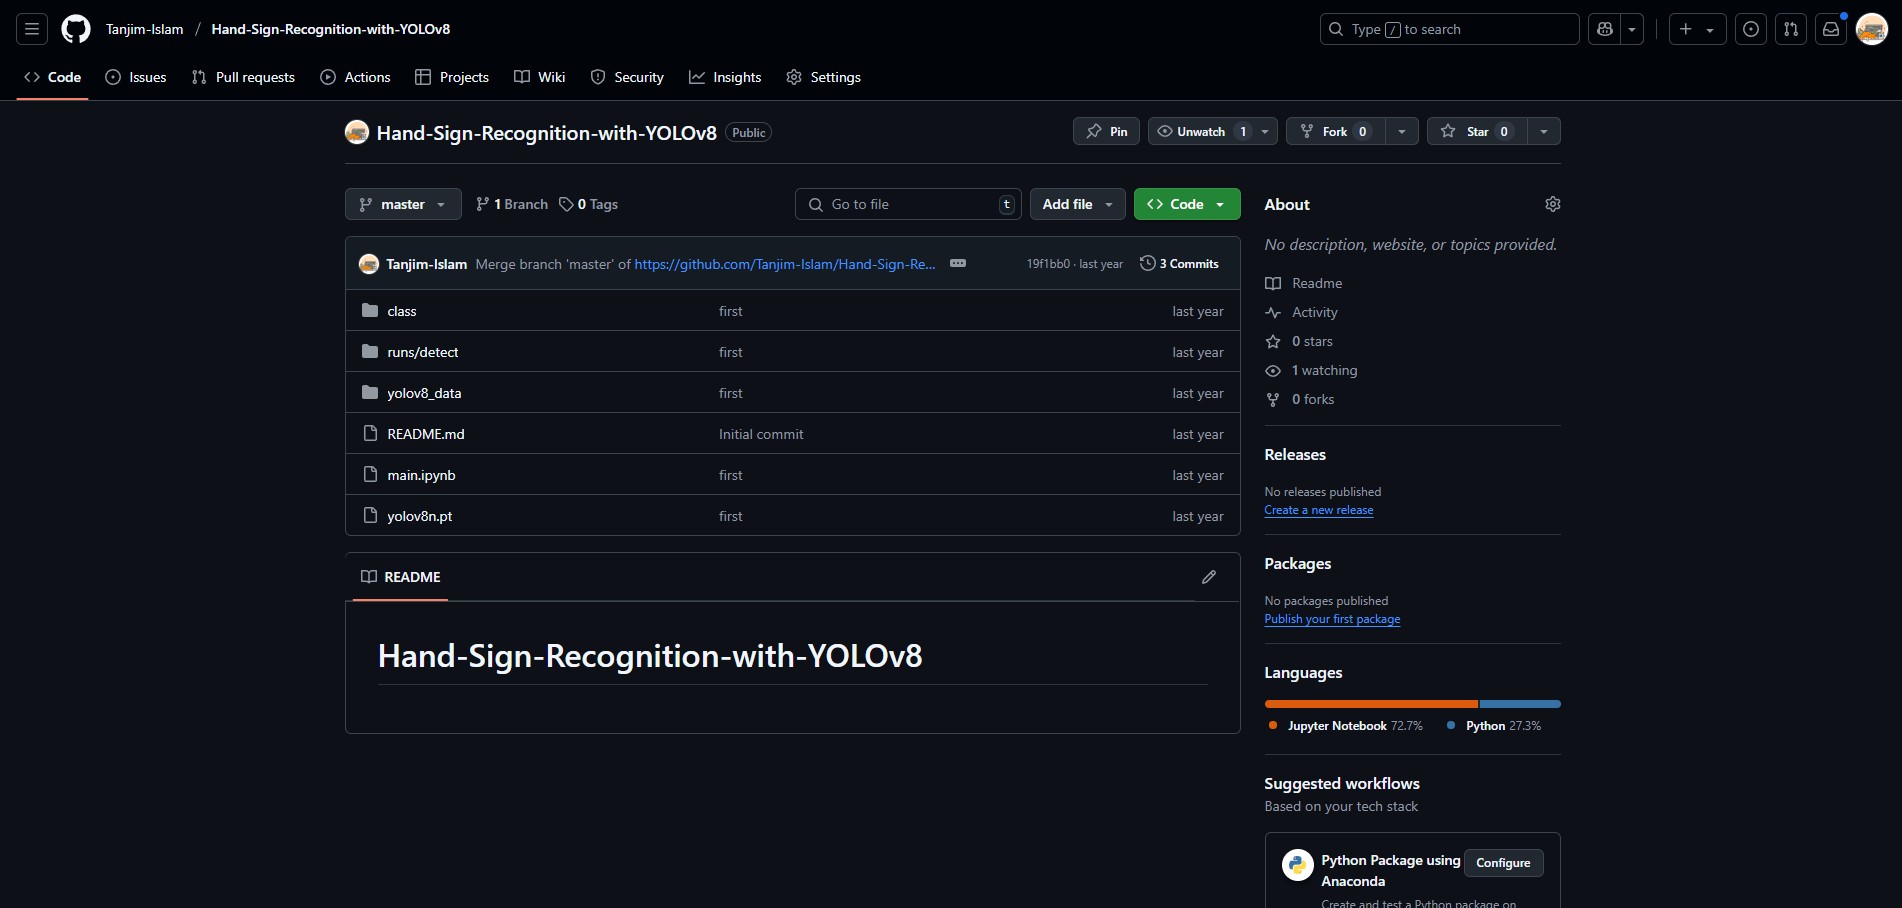Screen dimensions: 1902x908
Task: Expand commit message ellipsis icon
Action: 958,263
